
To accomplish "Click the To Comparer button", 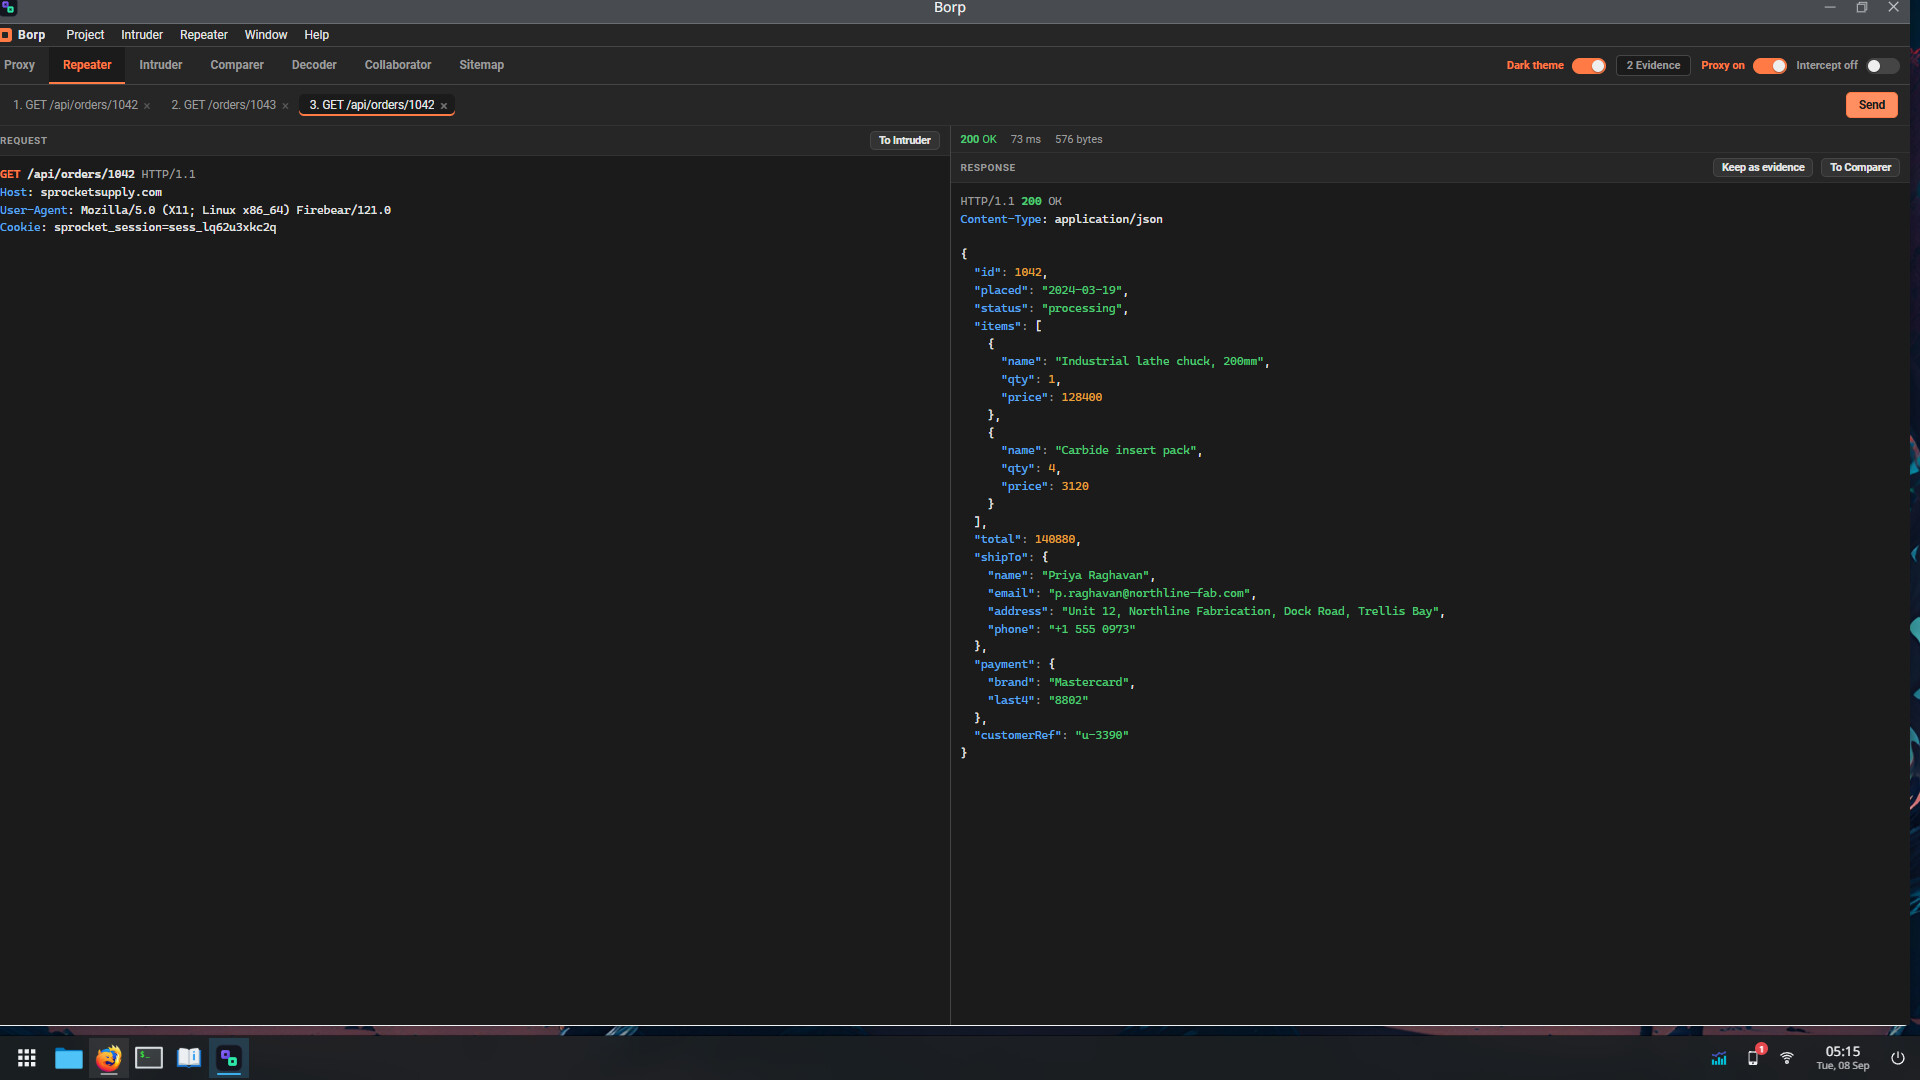I will (1860, 168).
